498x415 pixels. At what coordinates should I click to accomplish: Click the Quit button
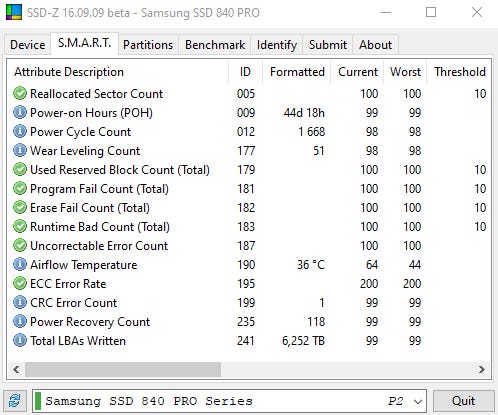[x=464, y=401]
